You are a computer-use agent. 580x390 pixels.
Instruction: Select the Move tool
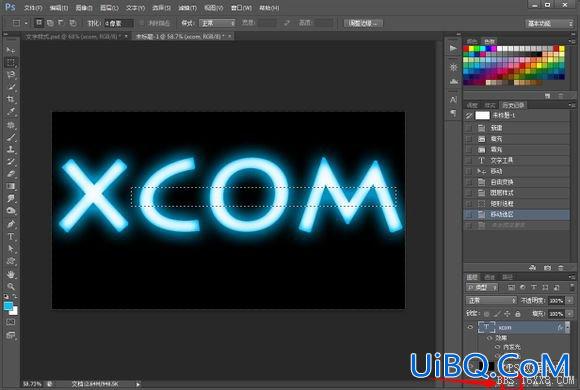[x=11, y=50]
